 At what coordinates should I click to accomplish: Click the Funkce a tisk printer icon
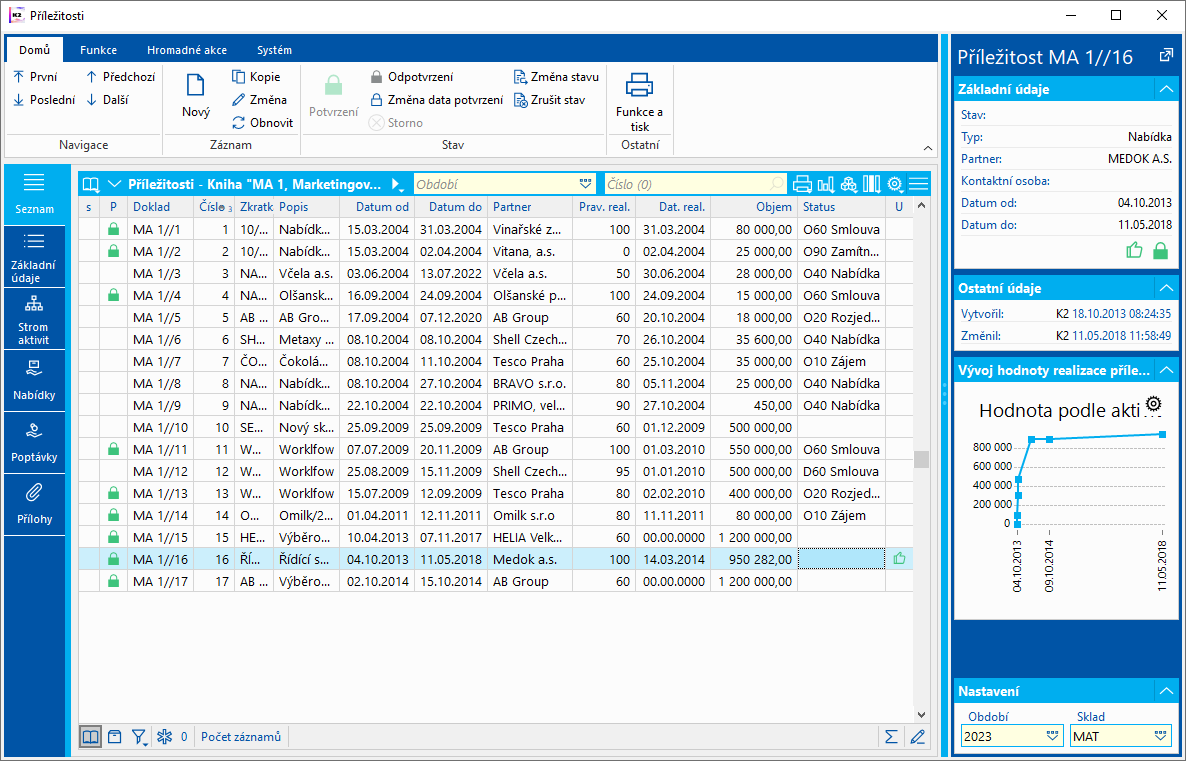click(x=639, y=87)
